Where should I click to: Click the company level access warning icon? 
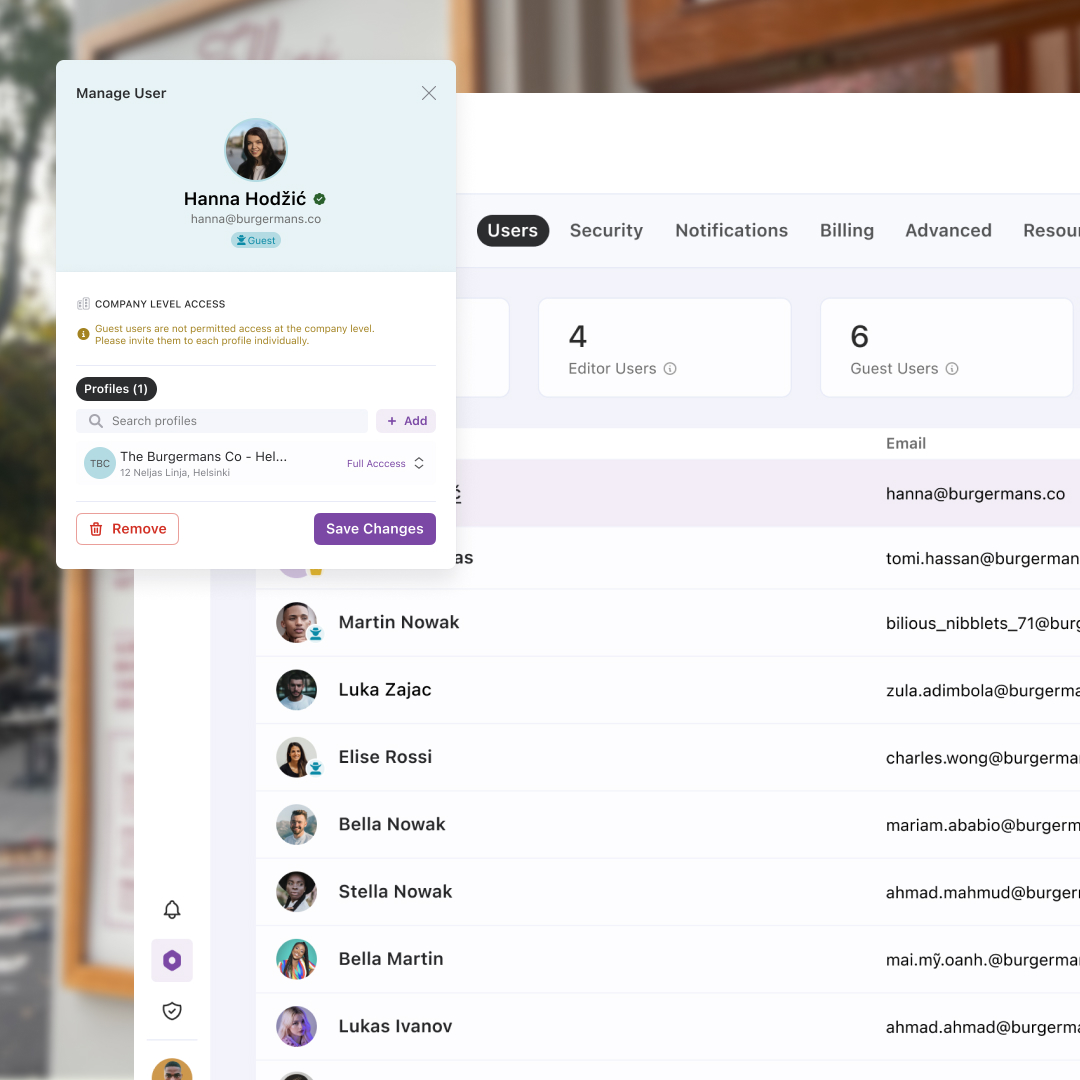click(x=83, y=334)
